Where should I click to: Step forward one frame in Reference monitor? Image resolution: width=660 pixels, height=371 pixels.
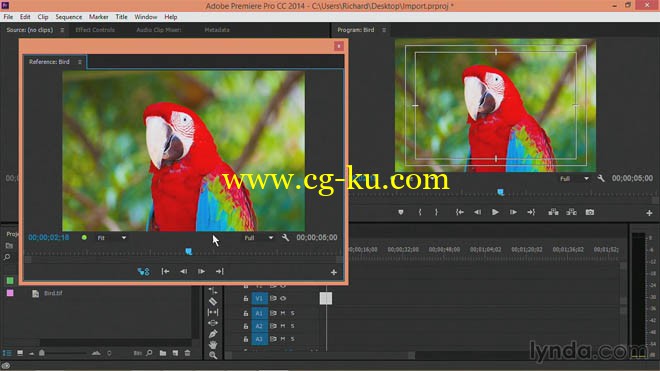201,272
